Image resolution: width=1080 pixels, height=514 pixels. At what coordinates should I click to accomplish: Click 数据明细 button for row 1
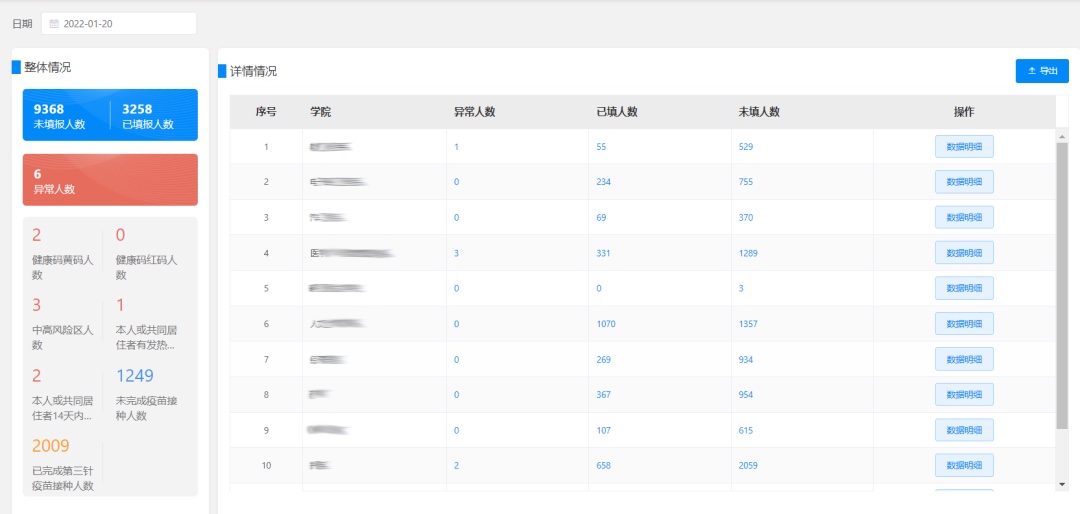(x=964, y=147)
